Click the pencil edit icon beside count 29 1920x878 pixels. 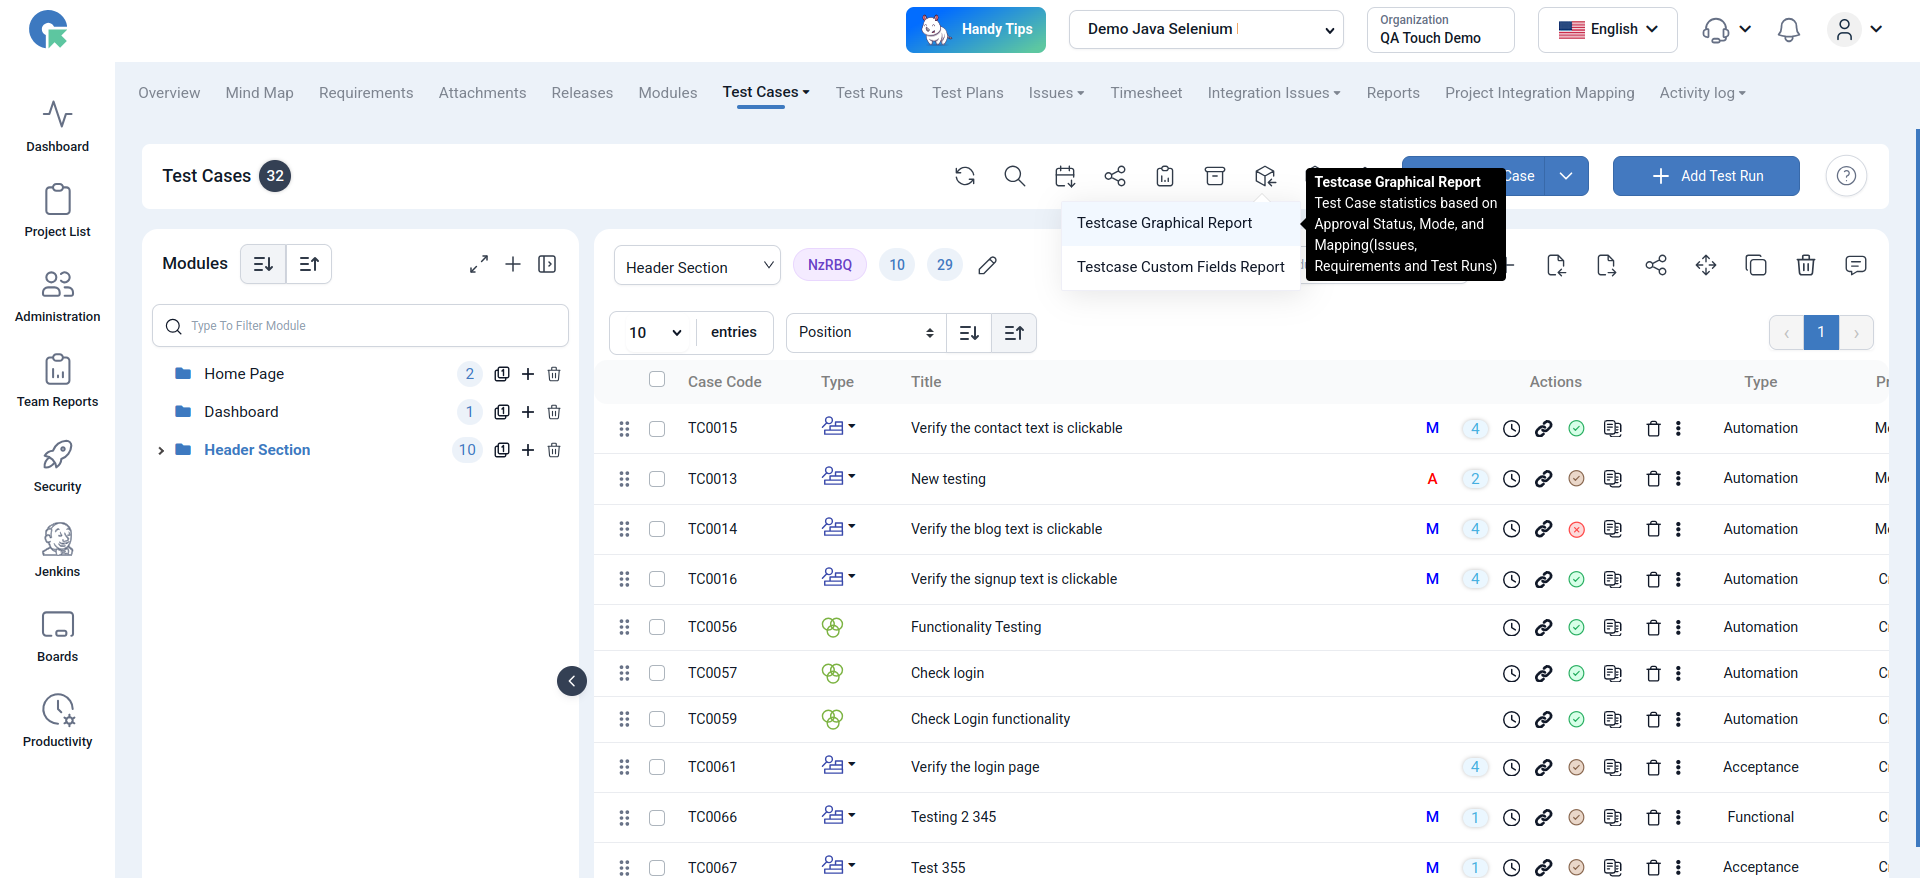pos(987,265)
